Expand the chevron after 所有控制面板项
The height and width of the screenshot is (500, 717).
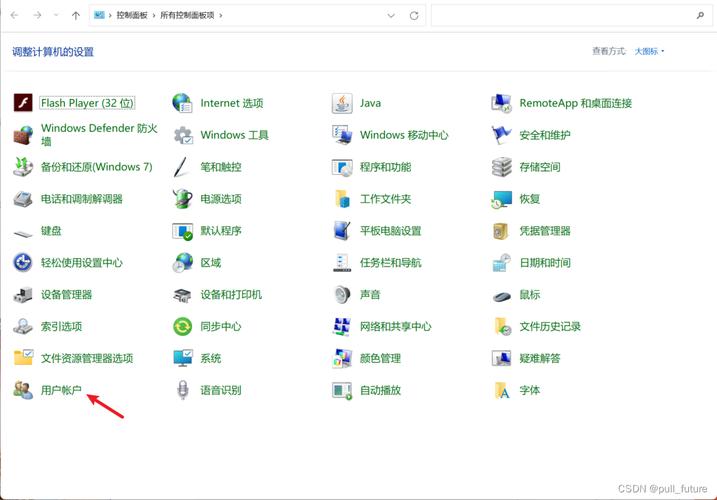(x=221, y=16)
